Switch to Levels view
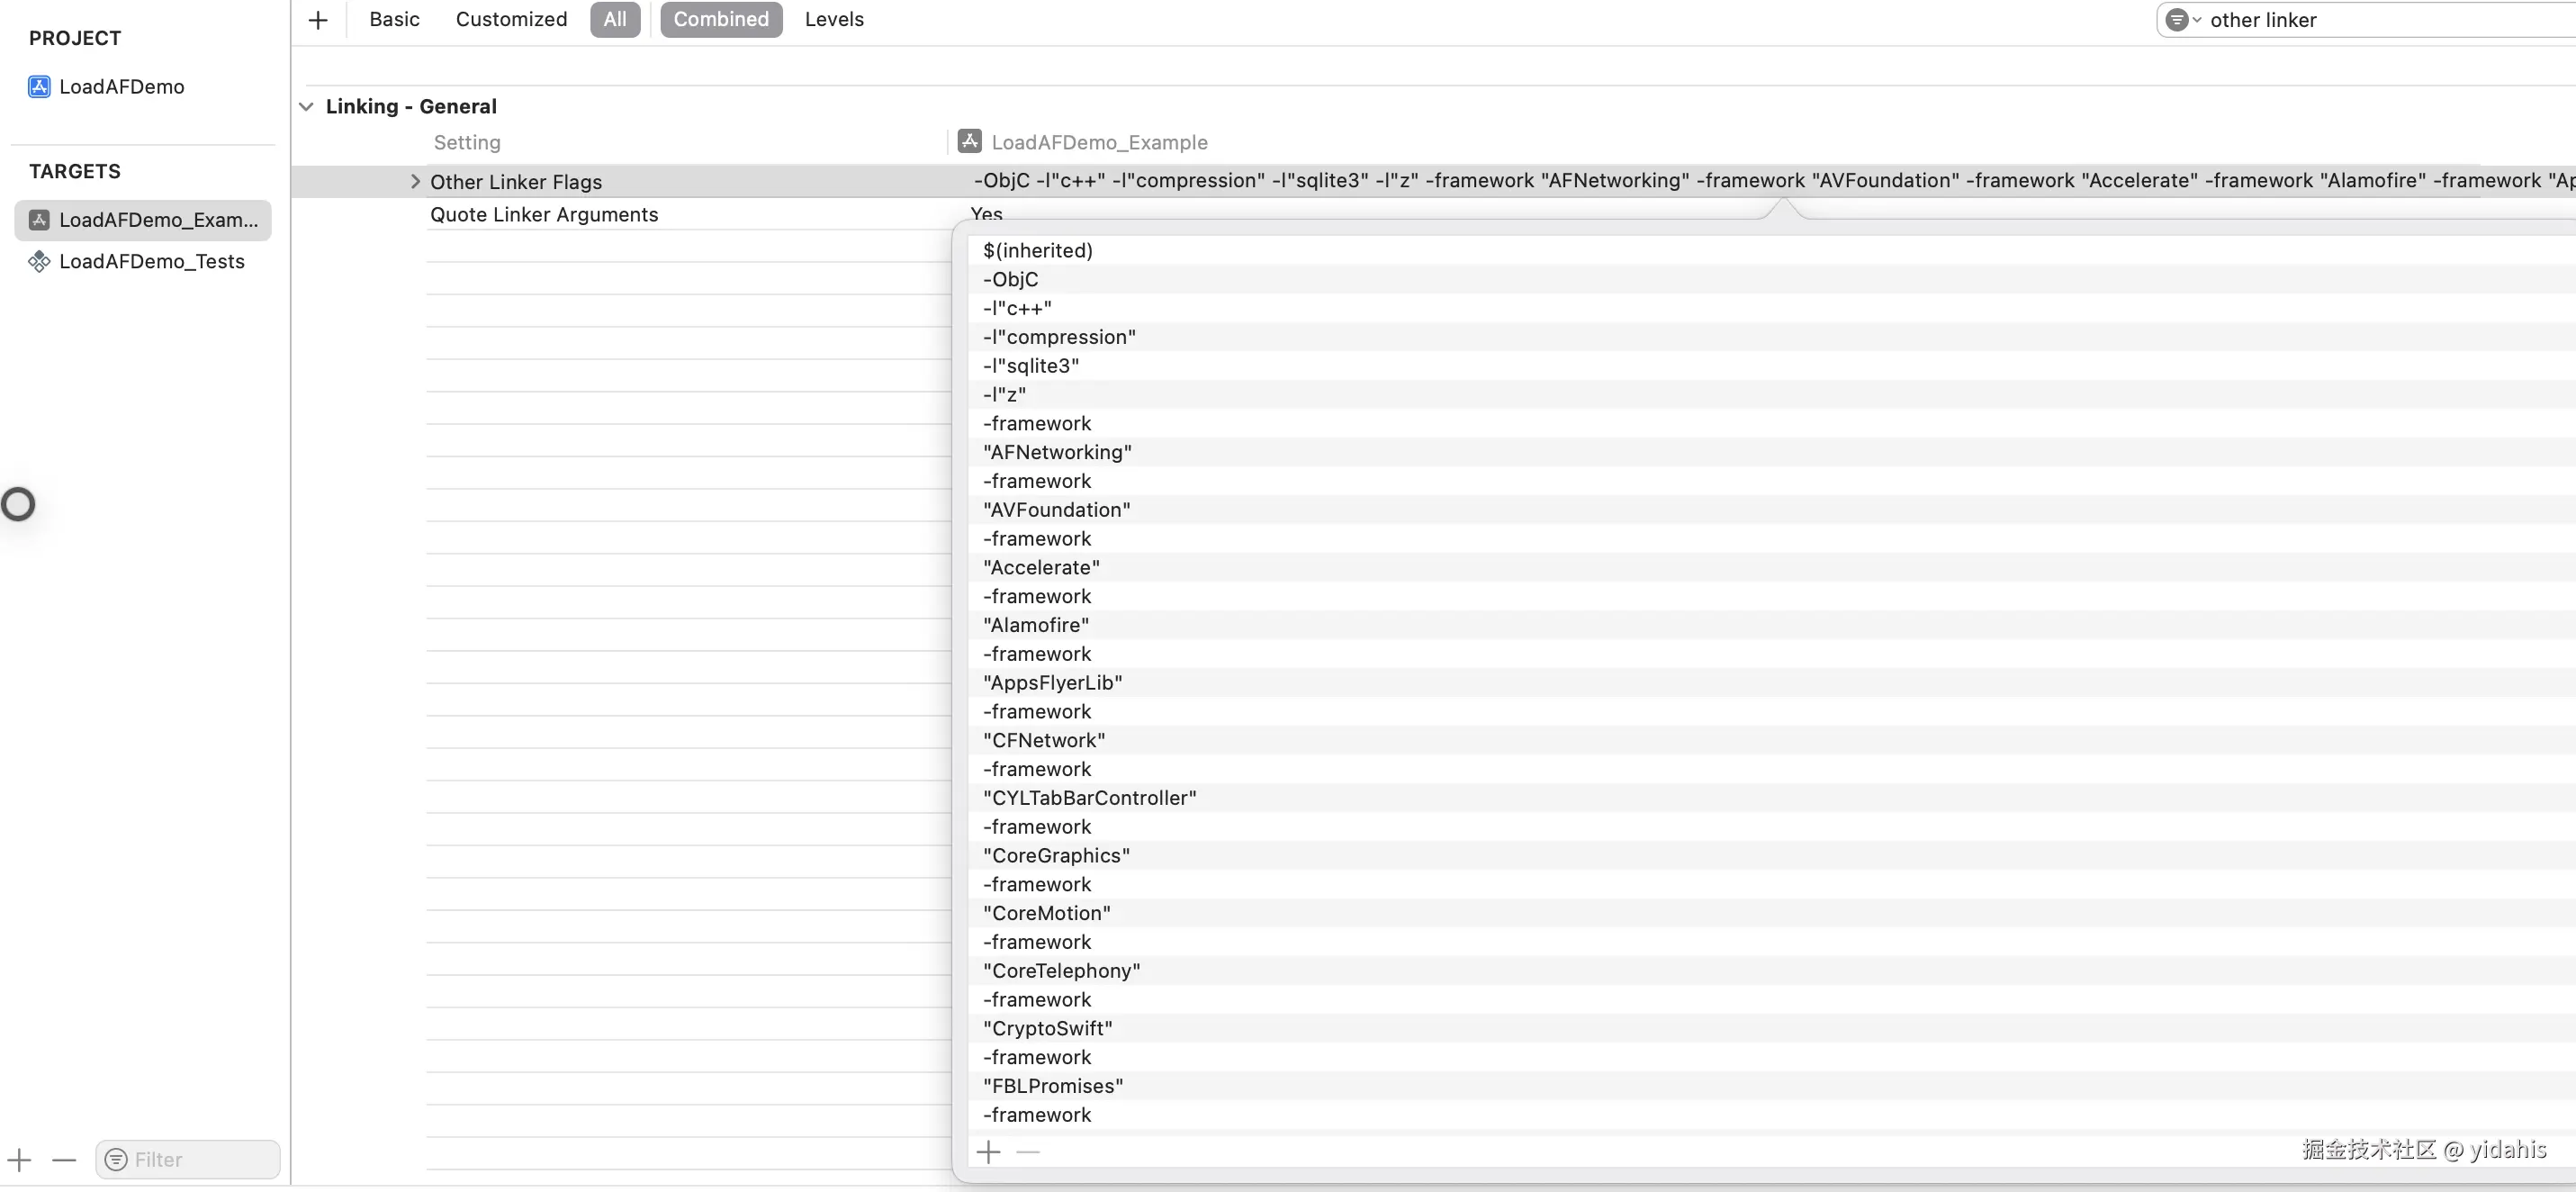The image size is (2576, 1192). coord(833,20)
